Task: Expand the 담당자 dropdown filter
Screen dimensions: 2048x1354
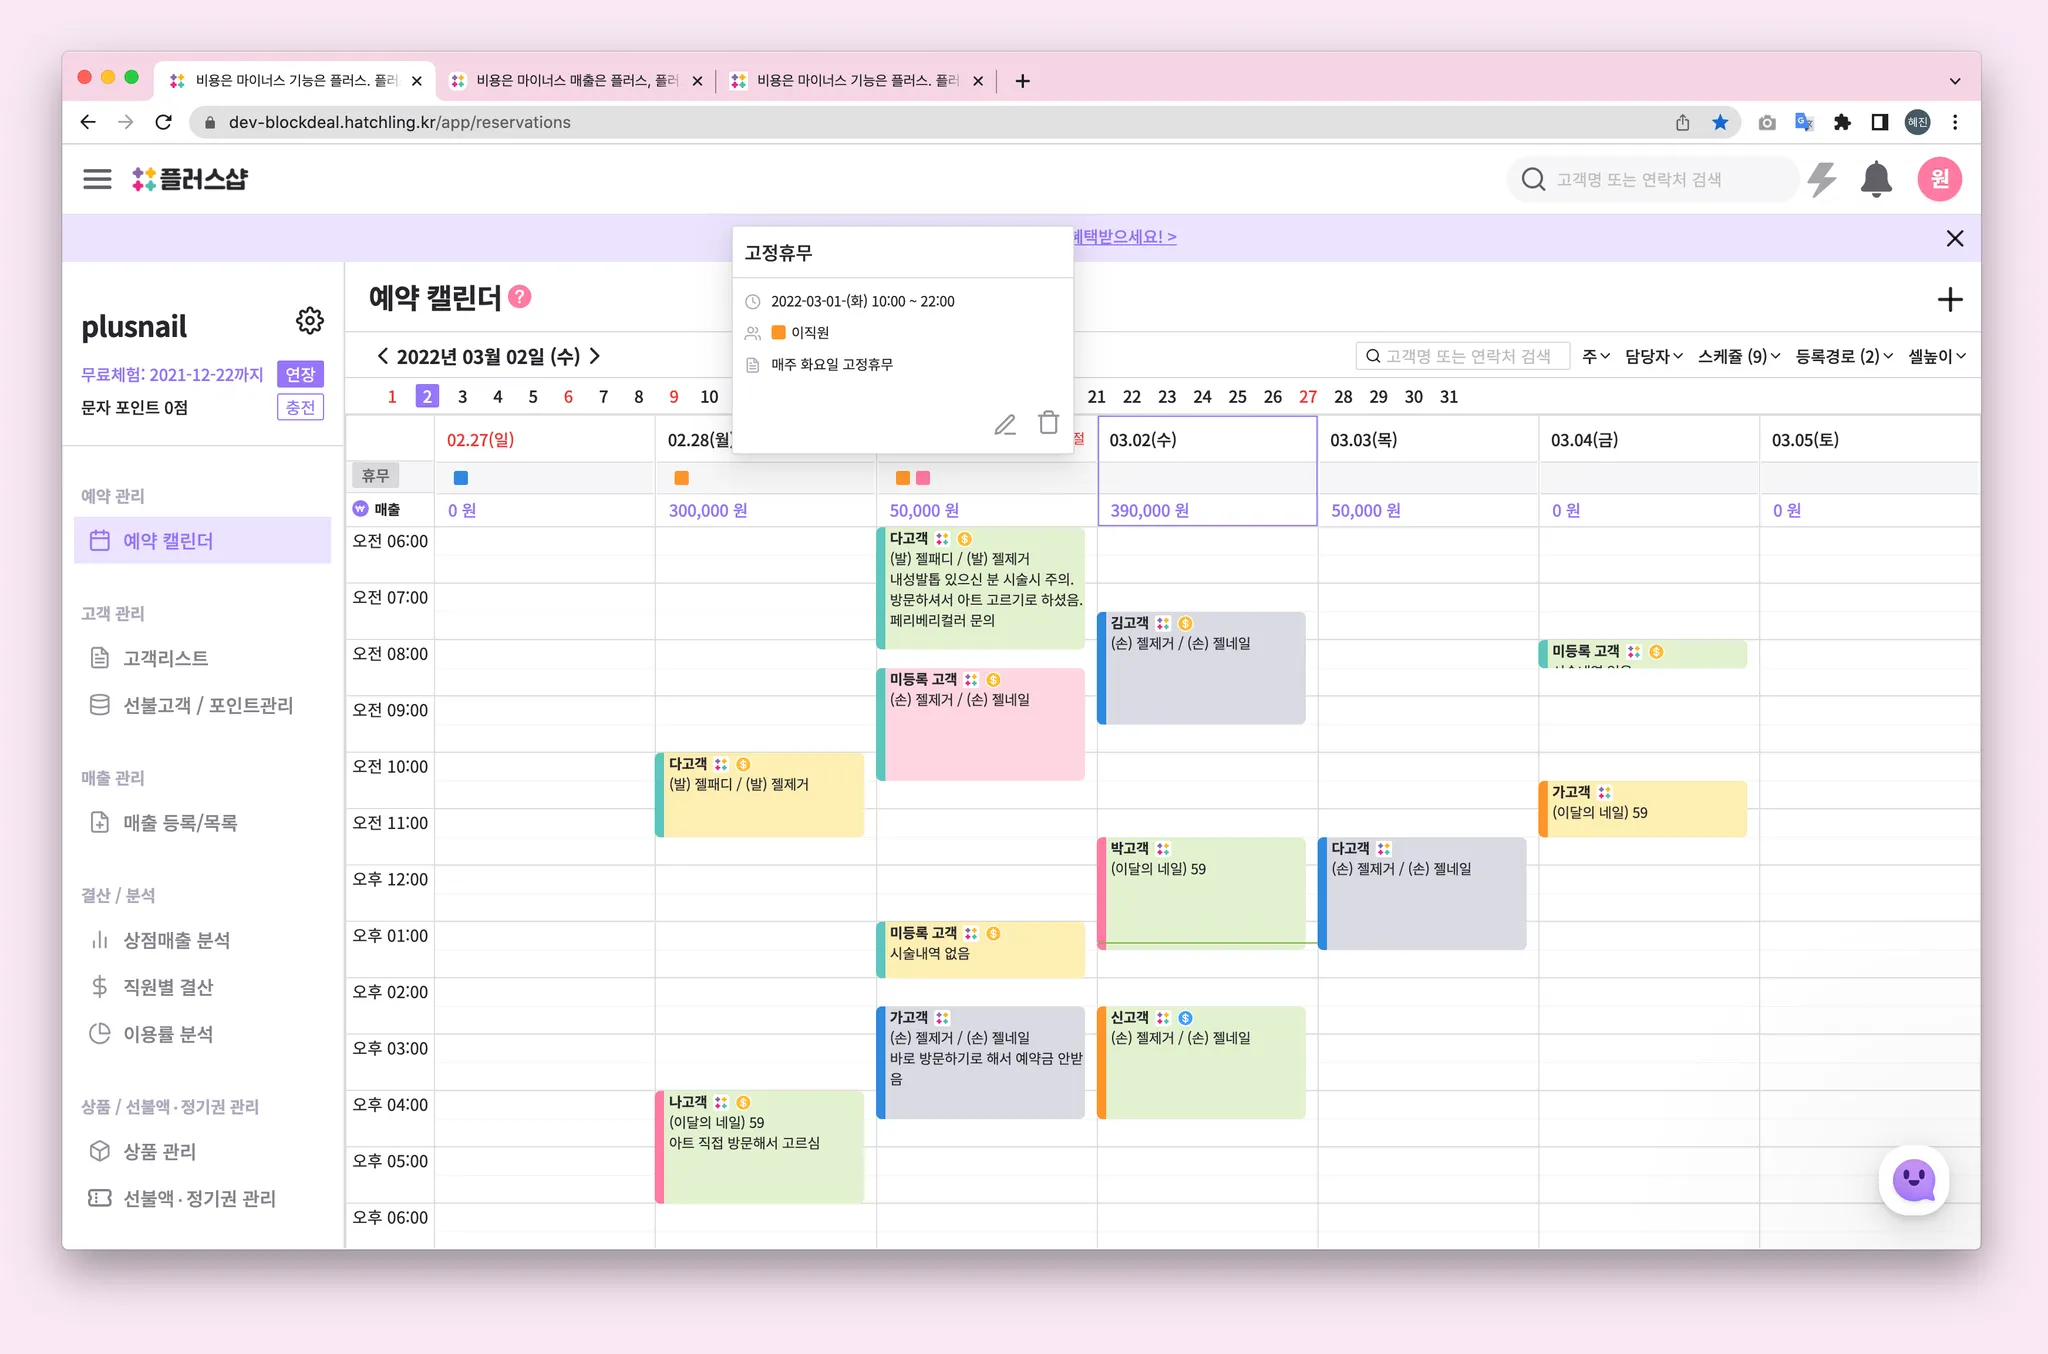Action: tap(1653, 356)
